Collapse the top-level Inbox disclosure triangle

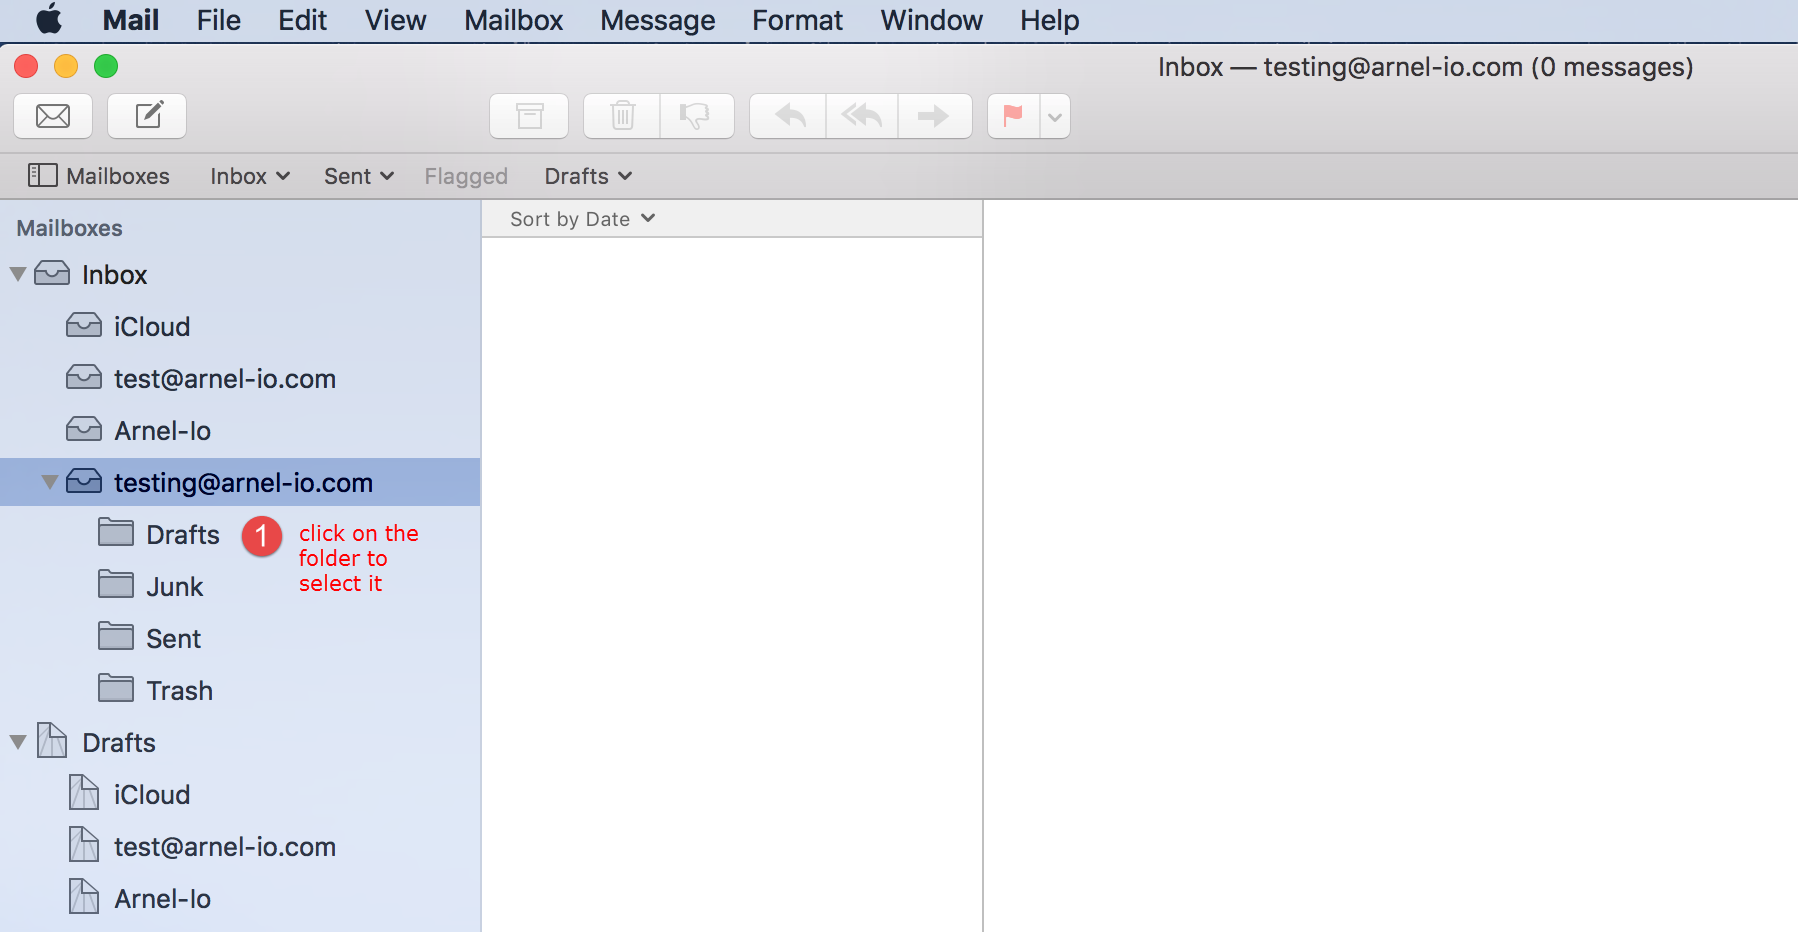[18, 274]
